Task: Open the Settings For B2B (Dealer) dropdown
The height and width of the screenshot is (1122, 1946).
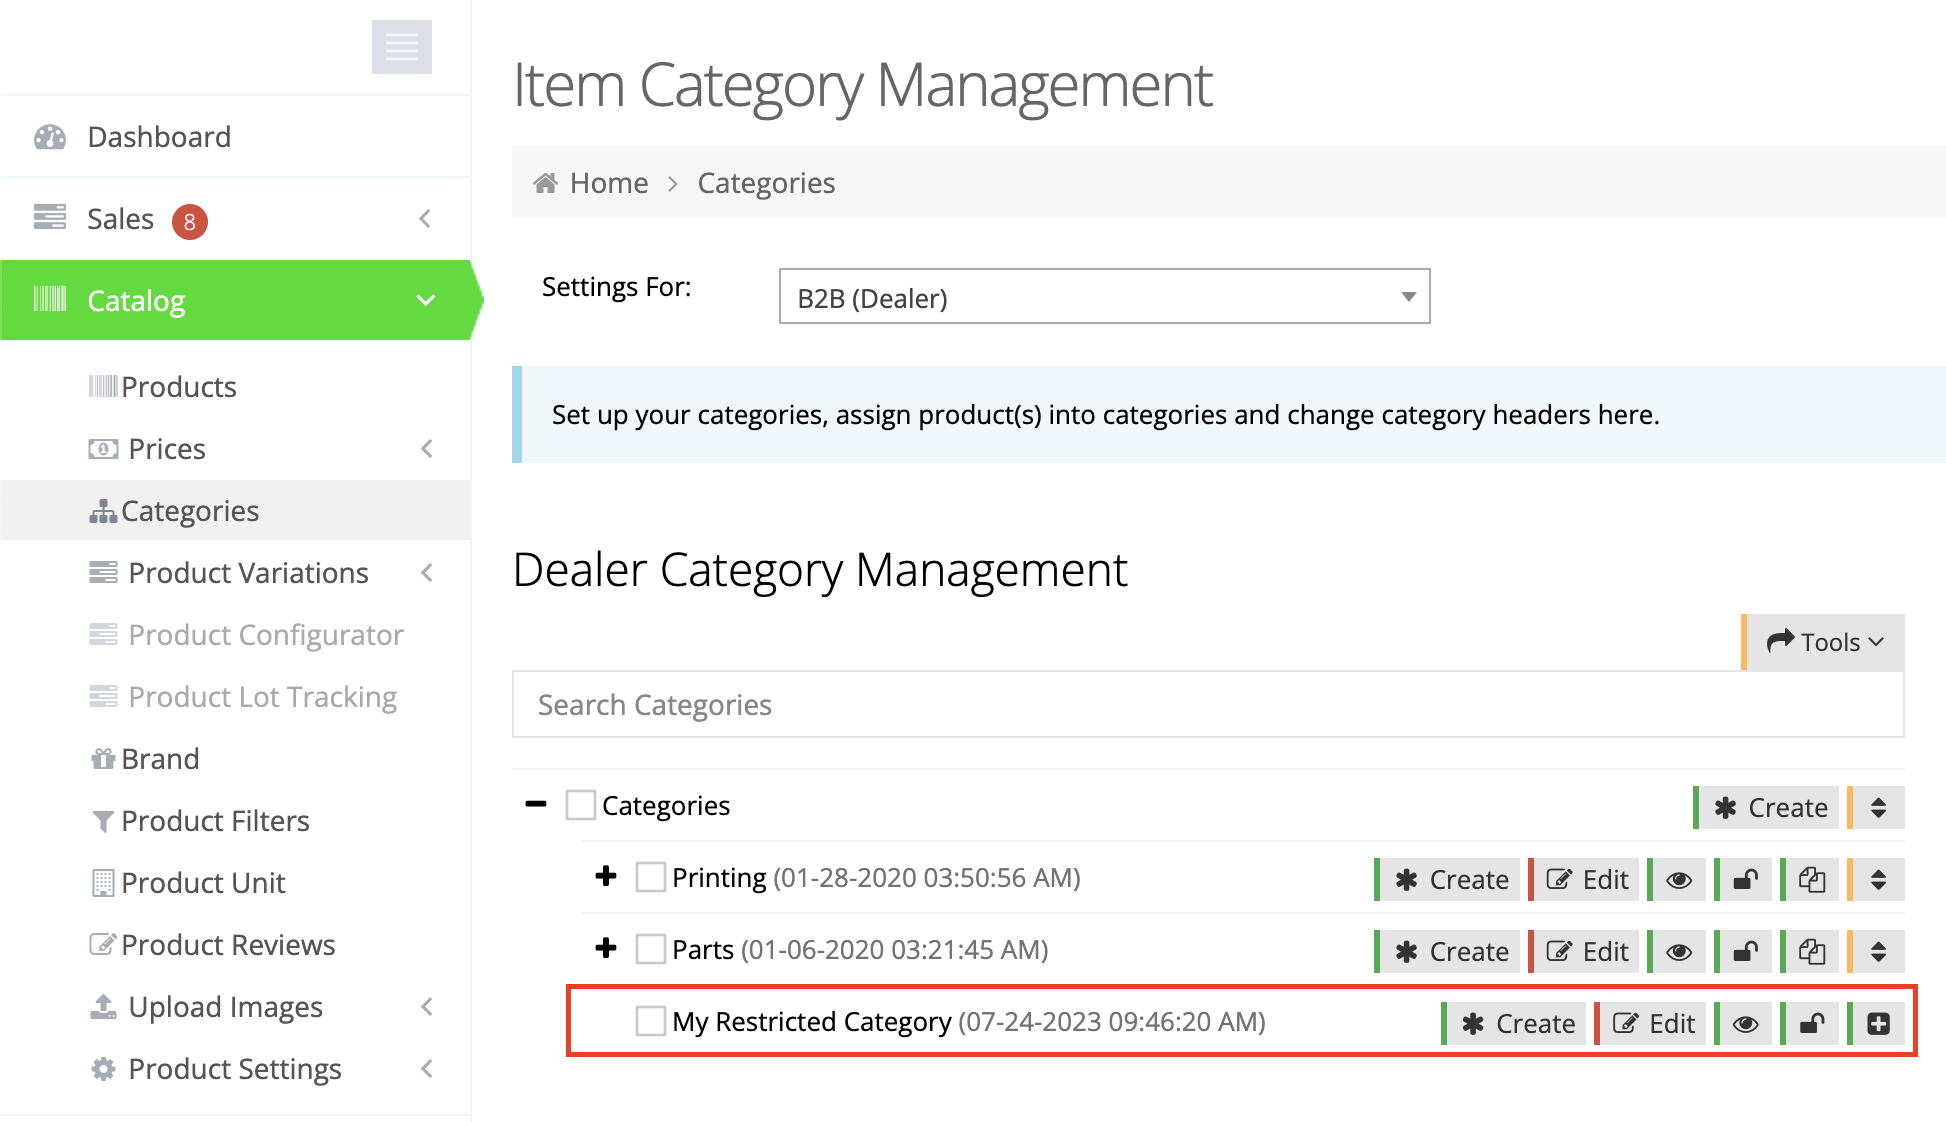Action: [x=1104, y=297]
